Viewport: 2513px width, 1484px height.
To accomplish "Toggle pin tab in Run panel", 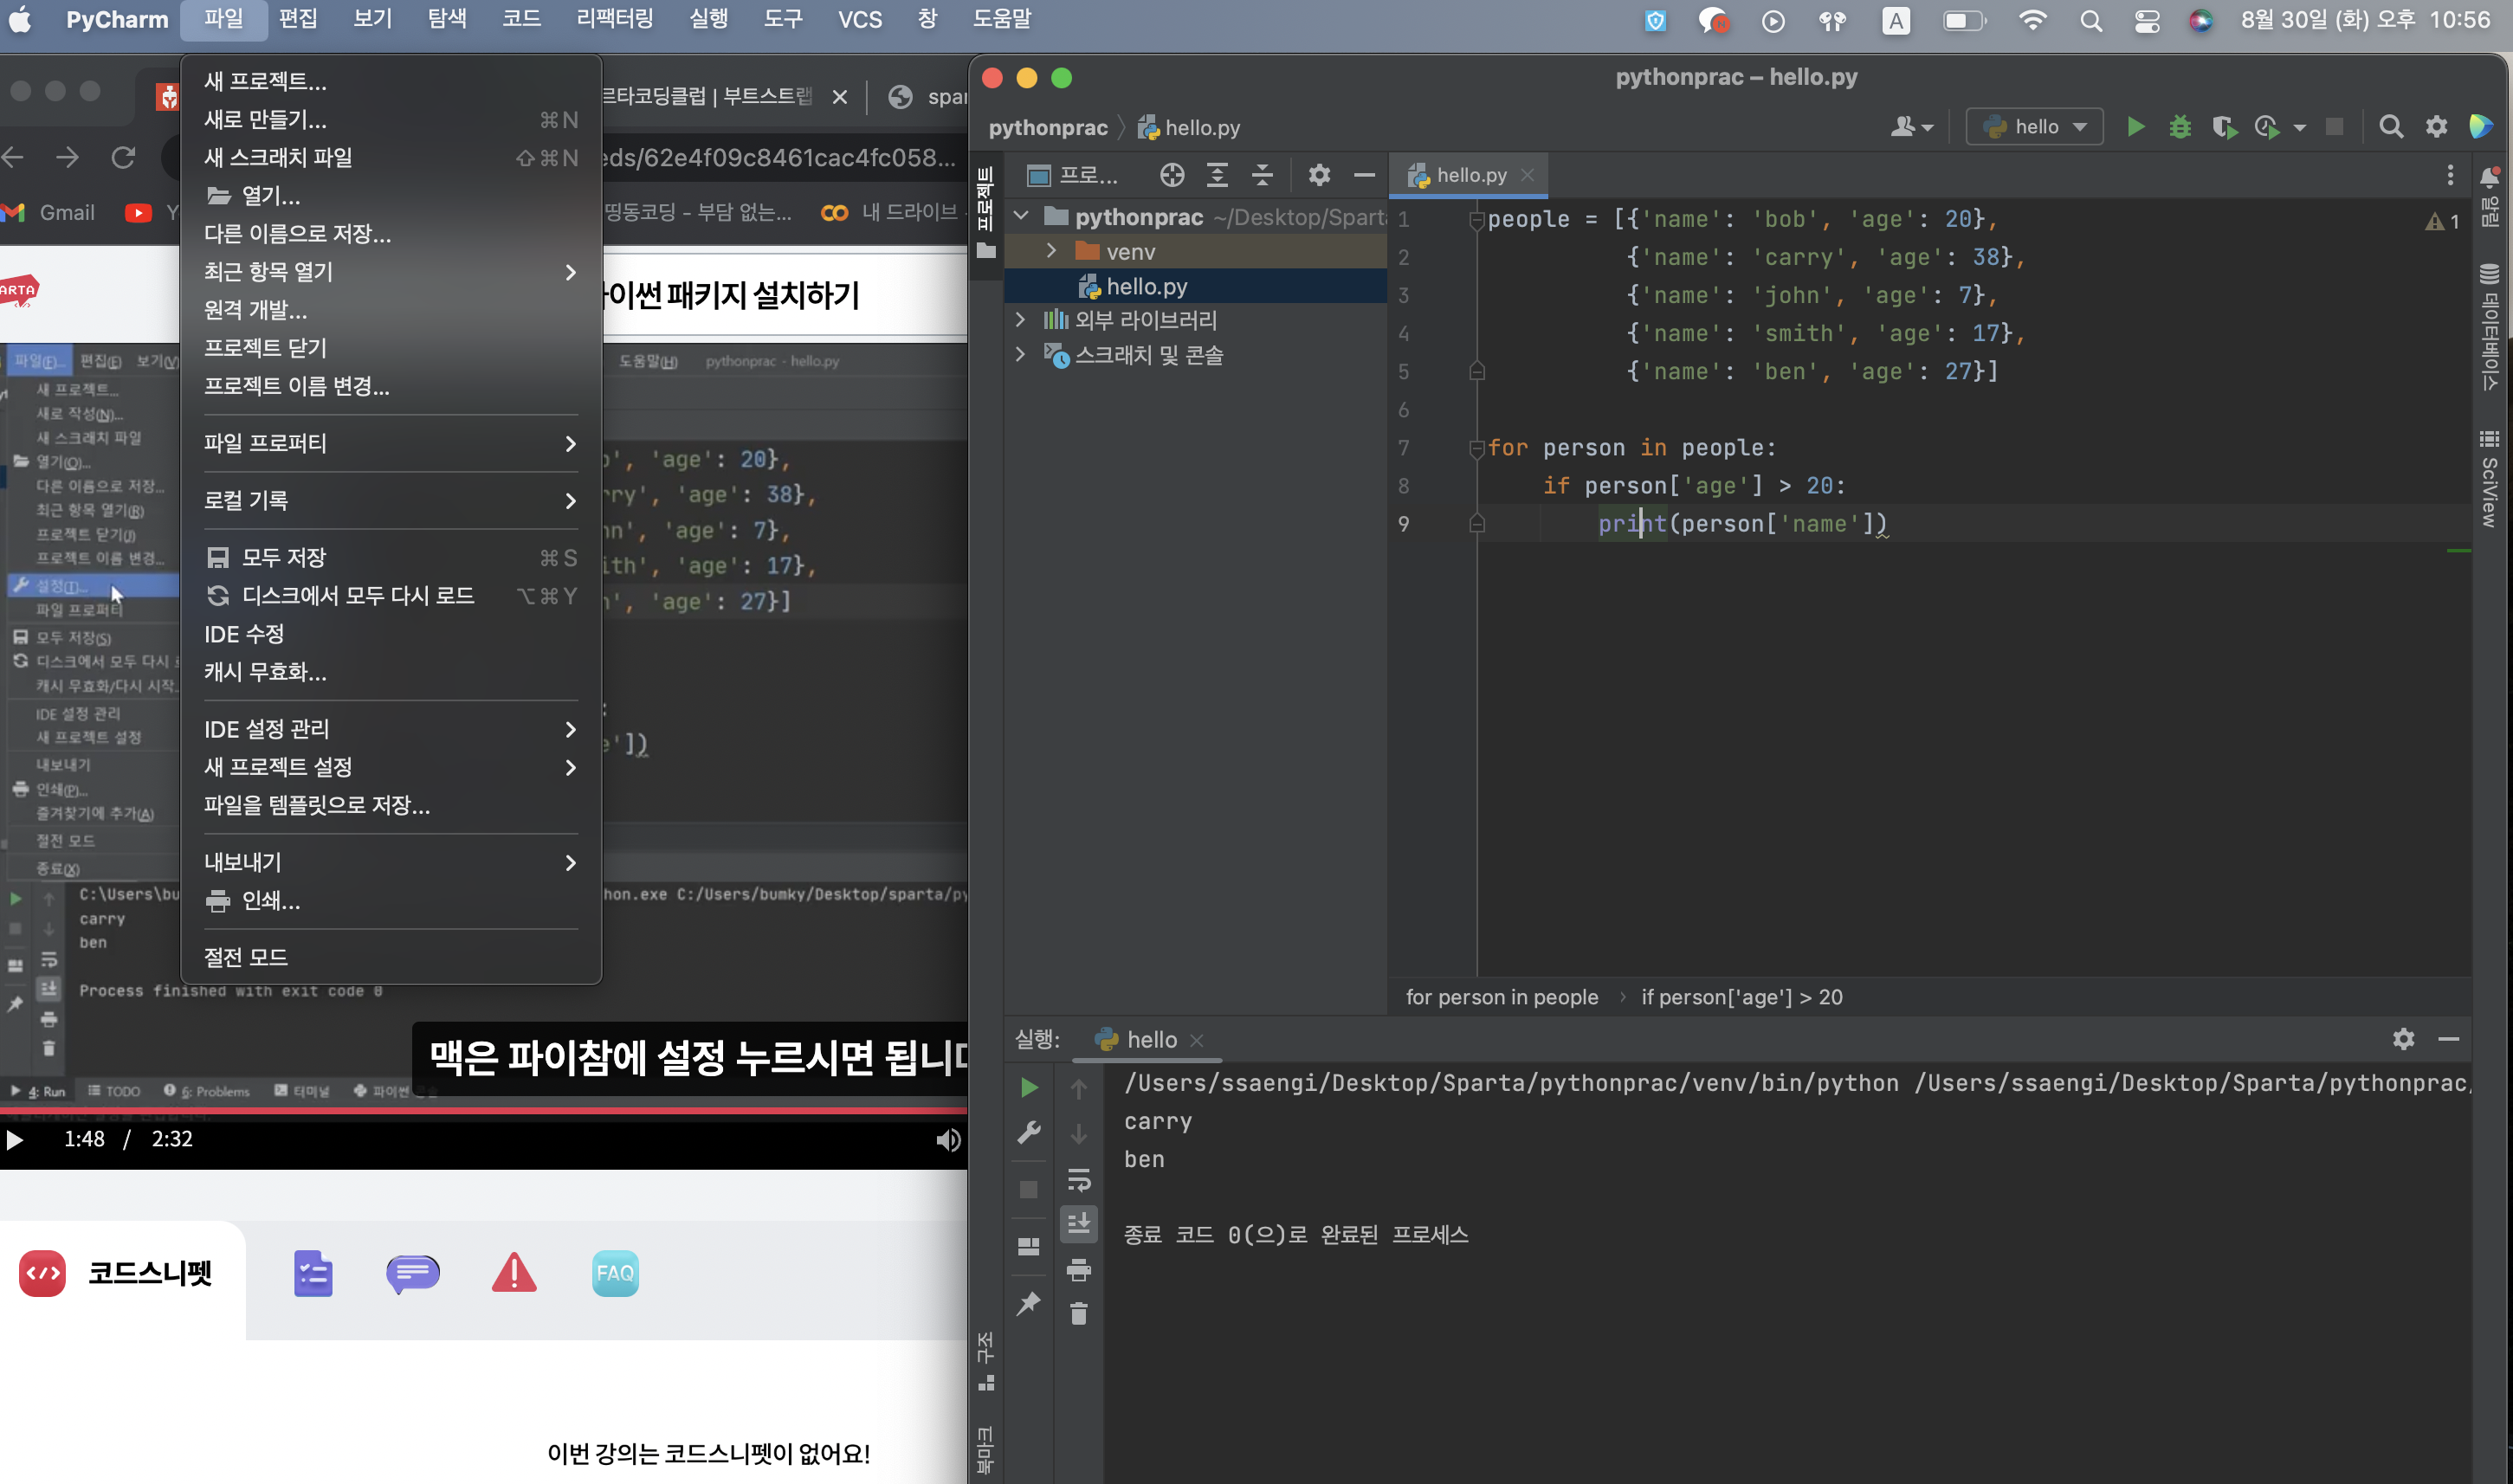I will 1029,1303.
